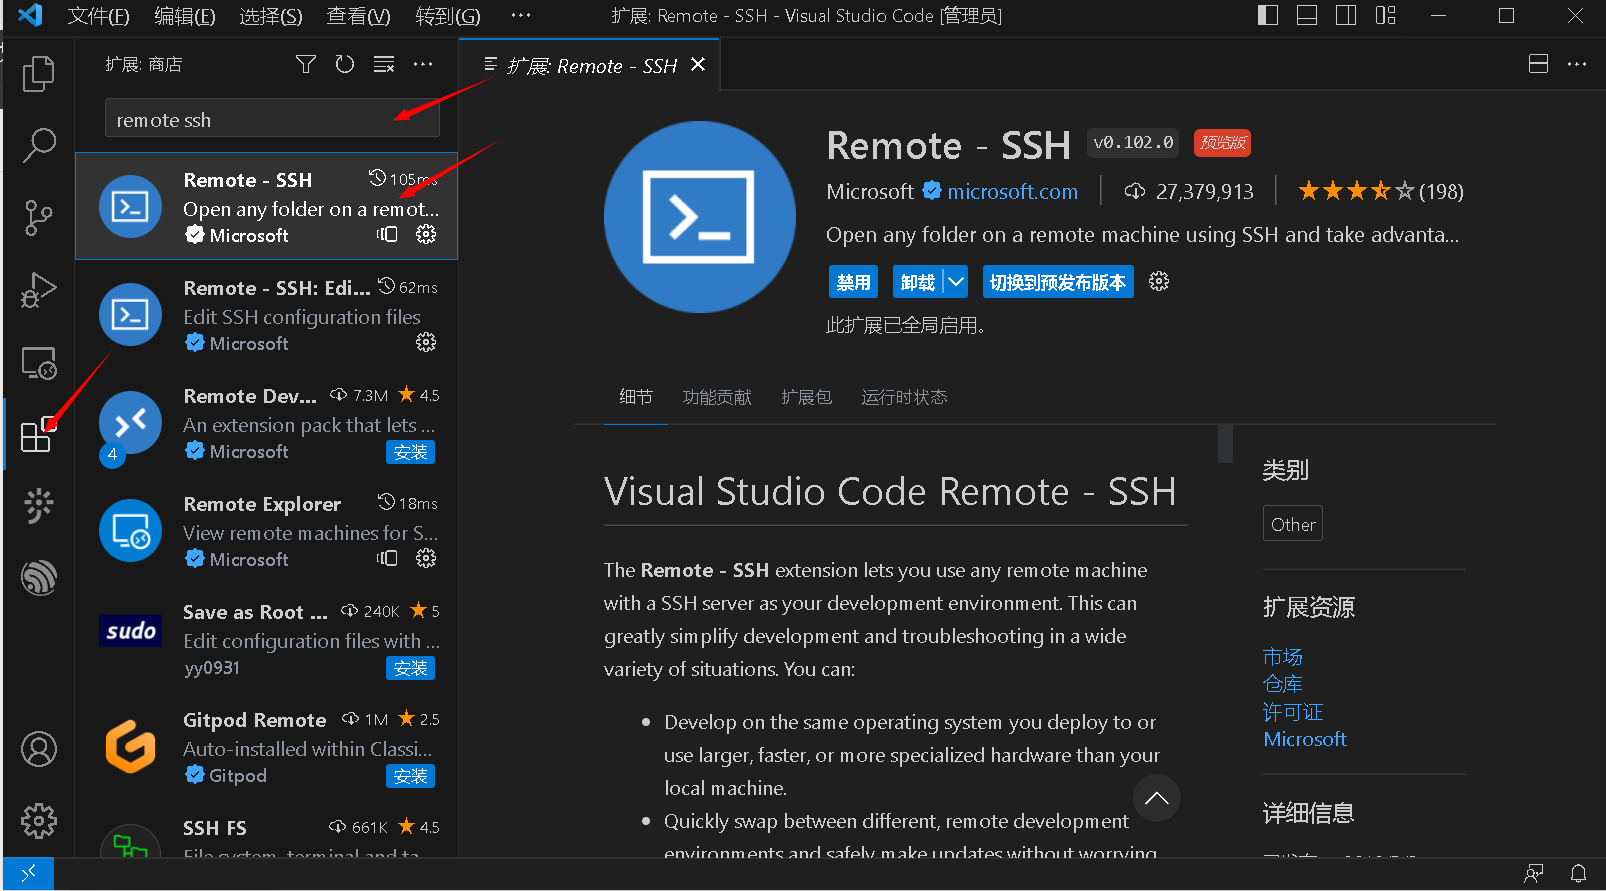The image size is (1606, 891).
Task: Open Remote Explorer in activity bar
Action: pyautogui.click(x=39, y=363)
